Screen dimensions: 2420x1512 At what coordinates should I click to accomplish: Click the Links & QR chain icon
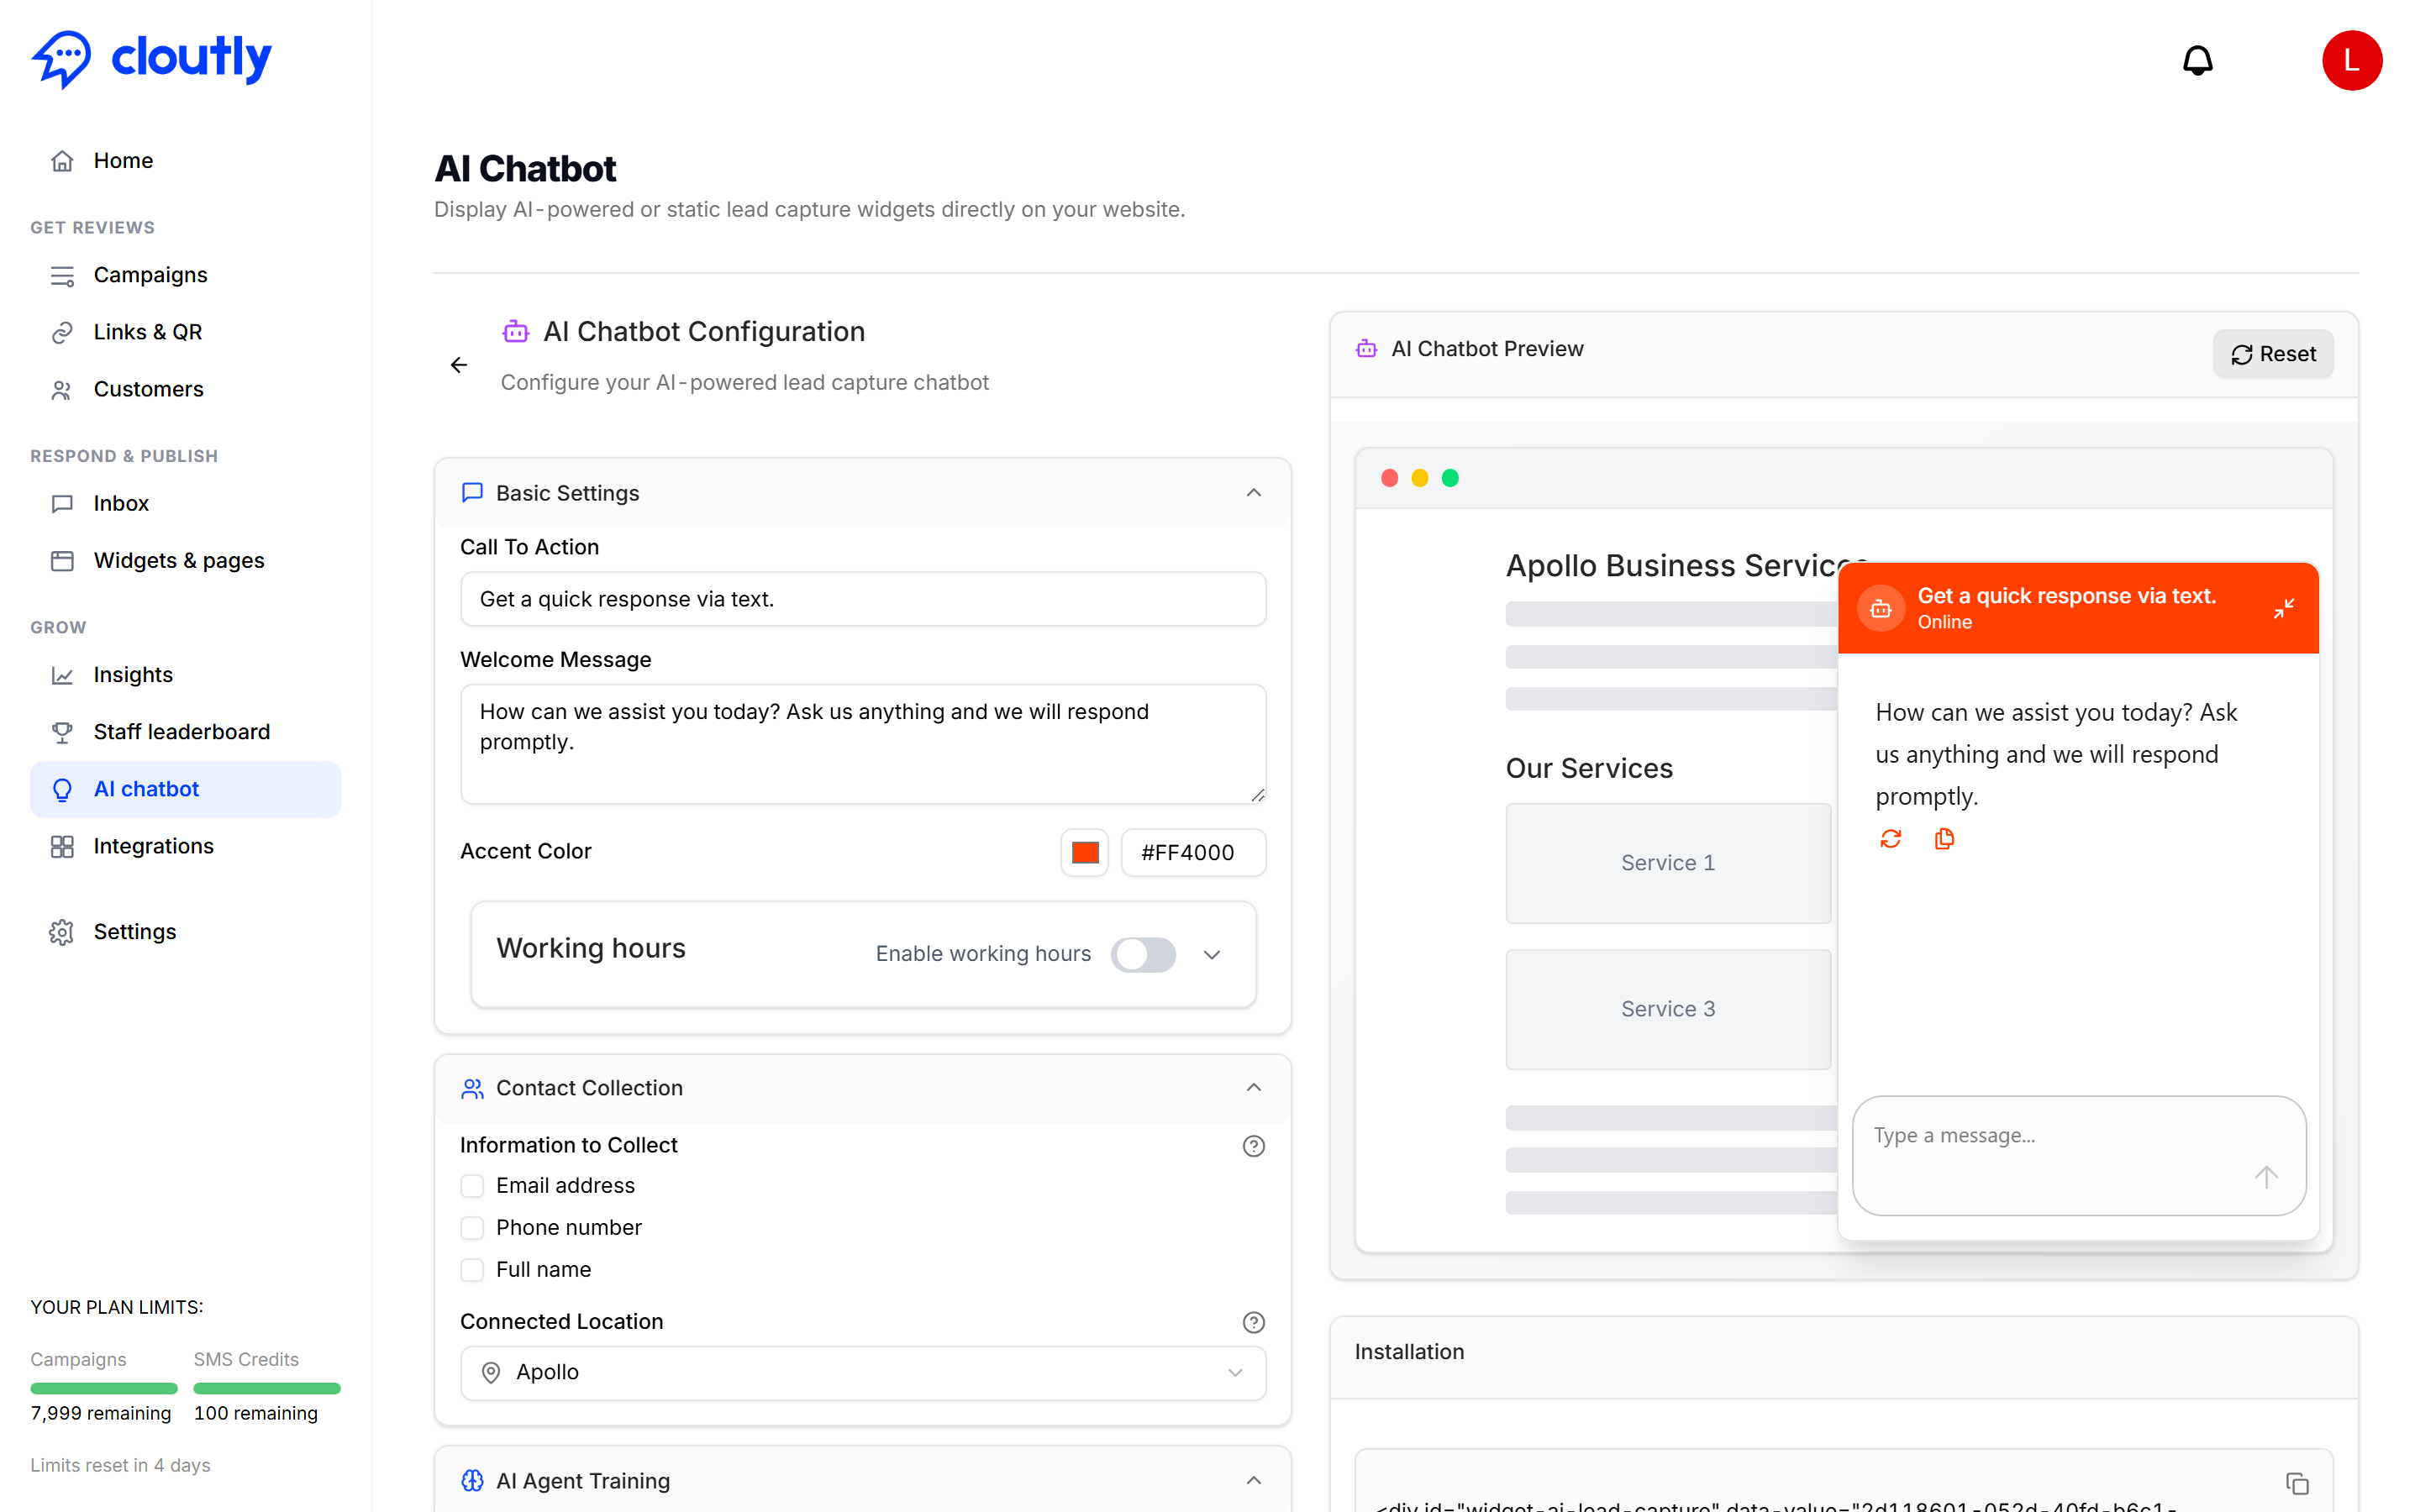click(x=62, y=332)
